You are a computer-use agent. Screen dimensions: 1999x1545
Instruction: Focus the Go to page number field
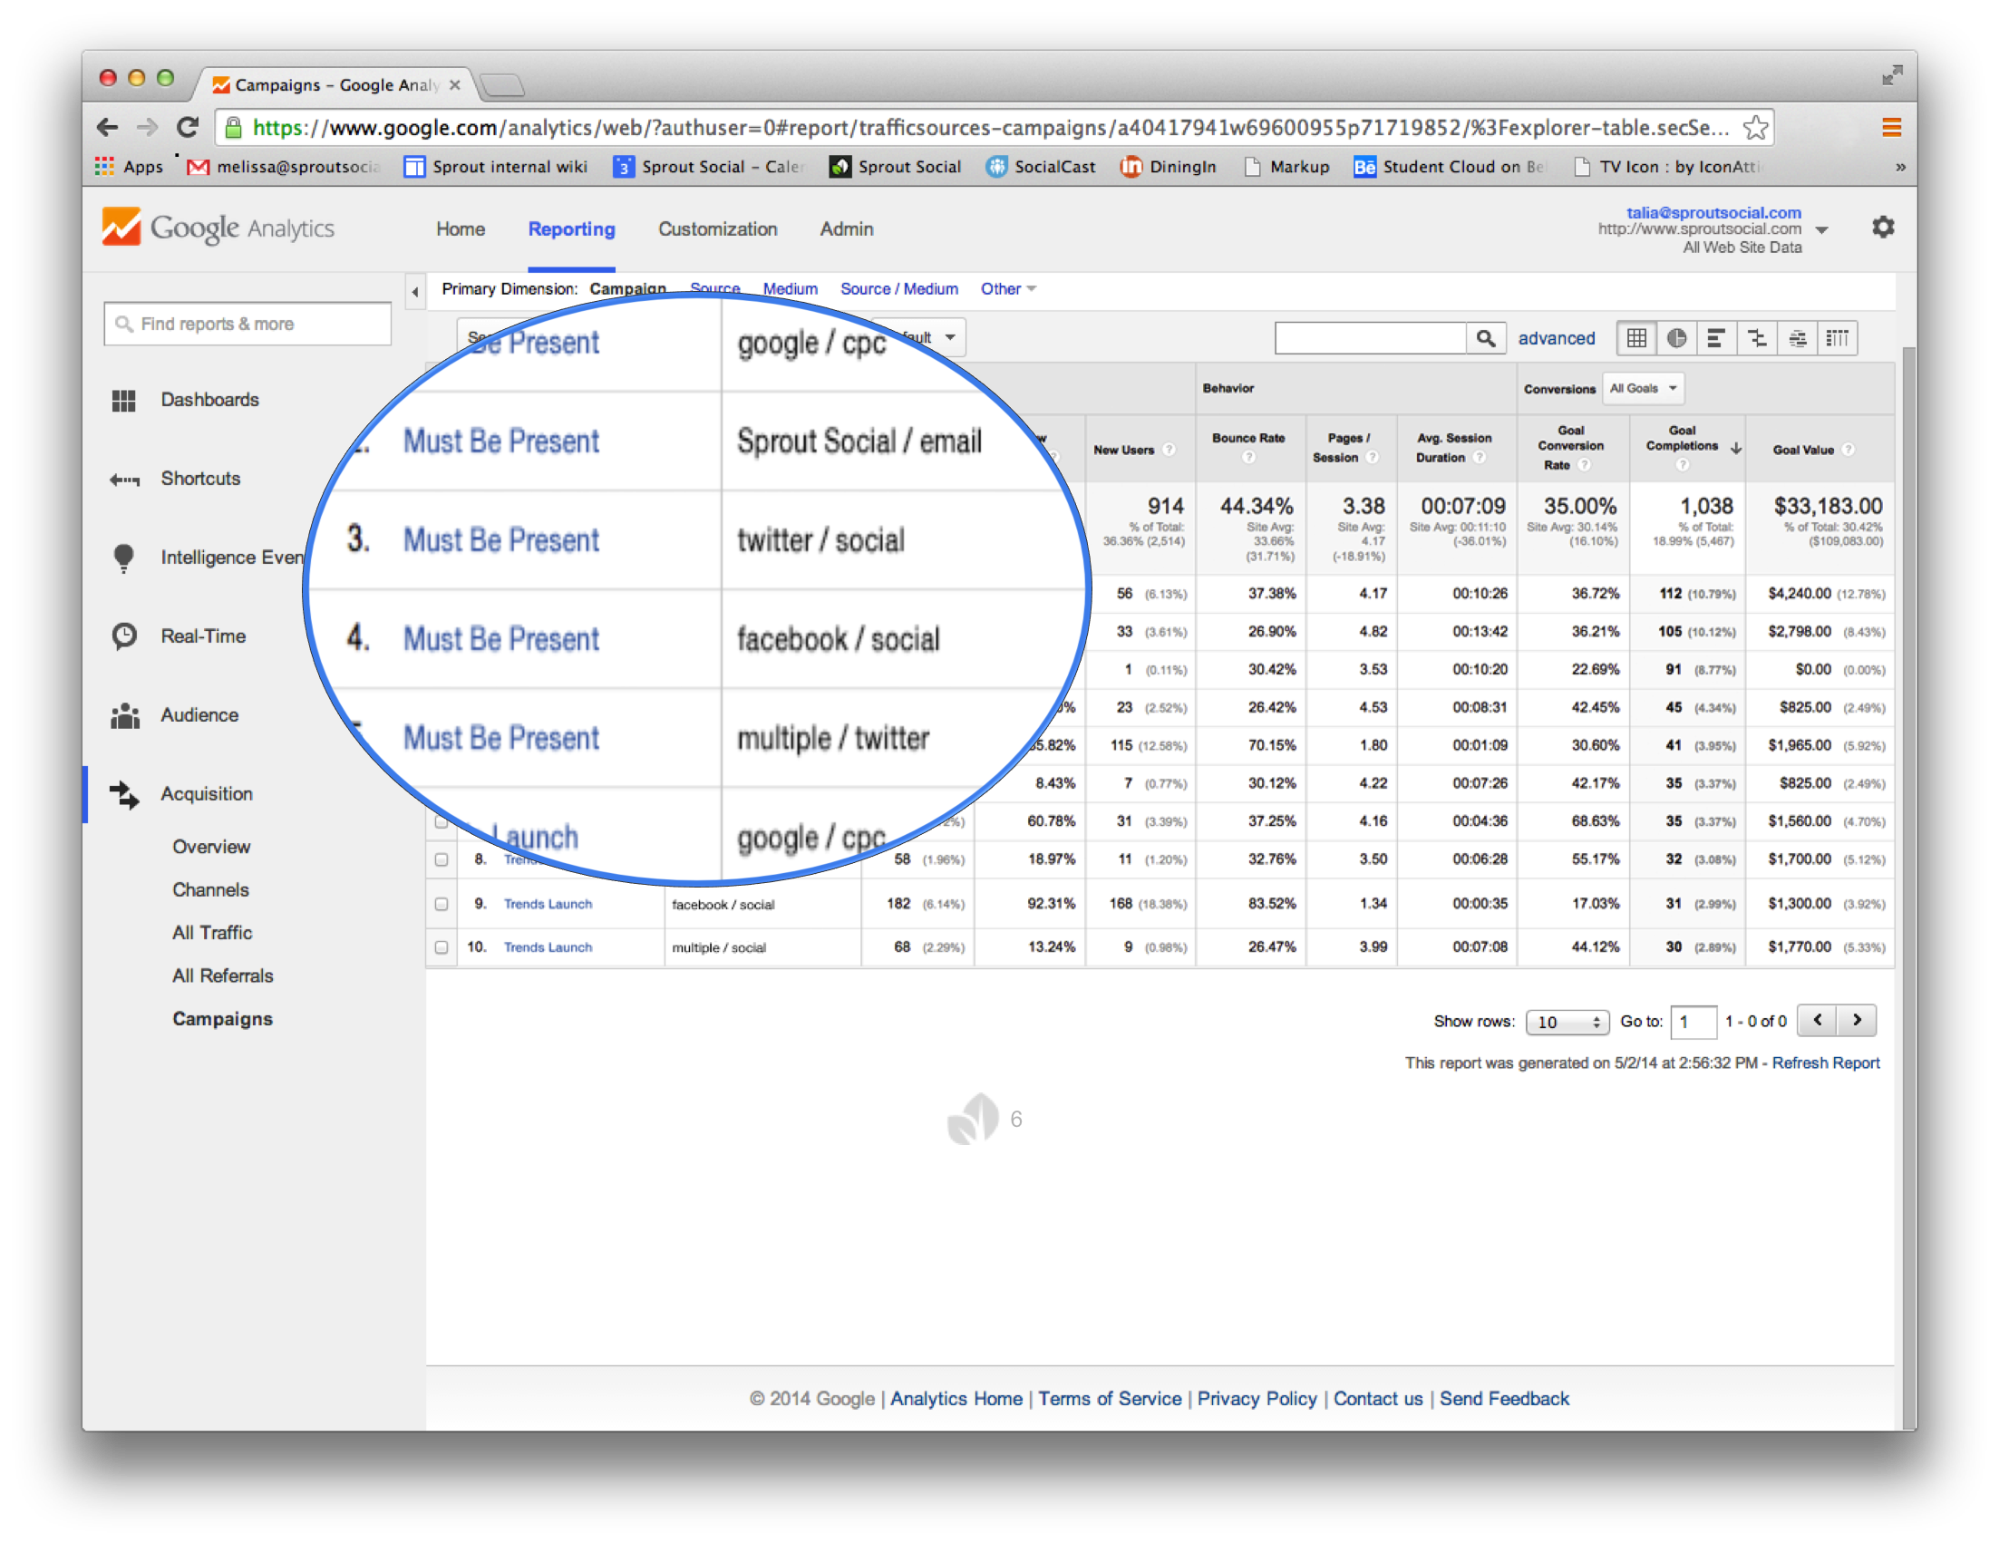(1693, 1021)
